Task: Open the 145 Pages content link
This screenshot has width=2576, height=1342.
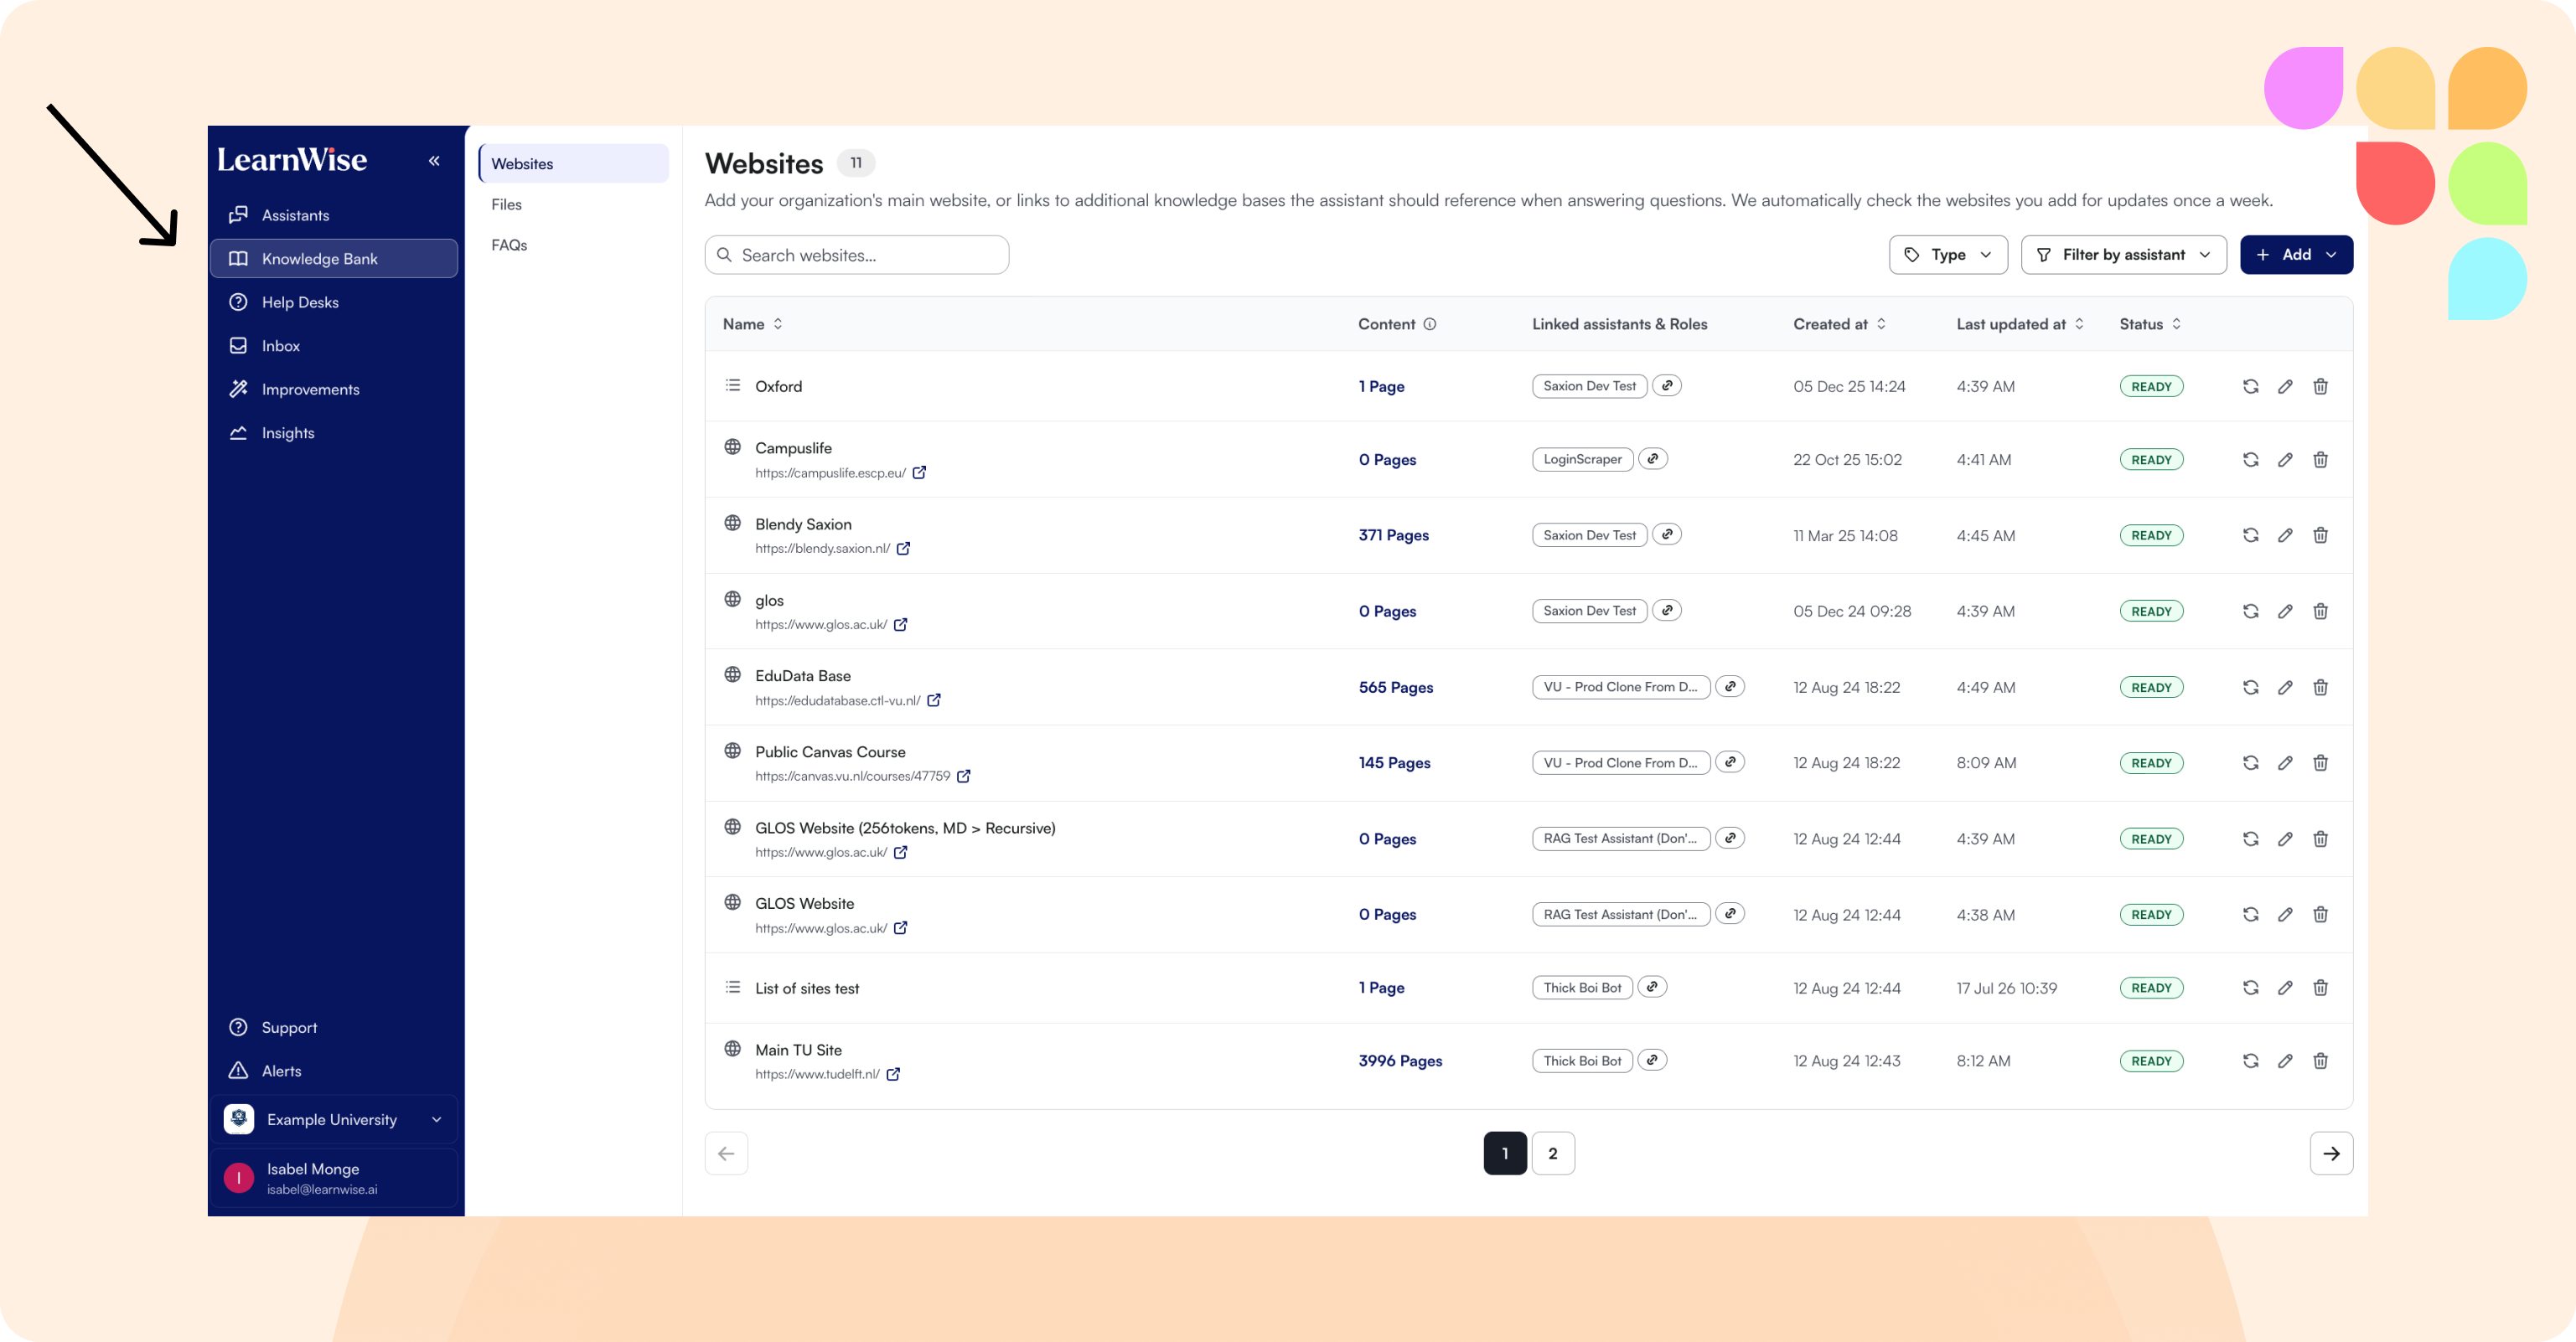Action: [1394, 763]
